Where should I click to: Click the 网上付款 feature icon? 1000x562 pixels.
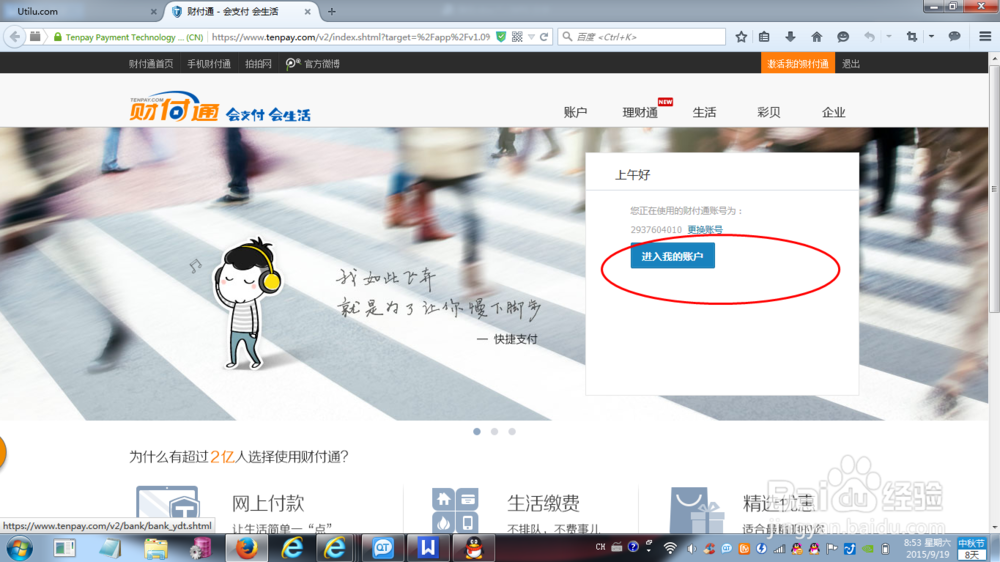pyautogui.click(x=167, y=509)
